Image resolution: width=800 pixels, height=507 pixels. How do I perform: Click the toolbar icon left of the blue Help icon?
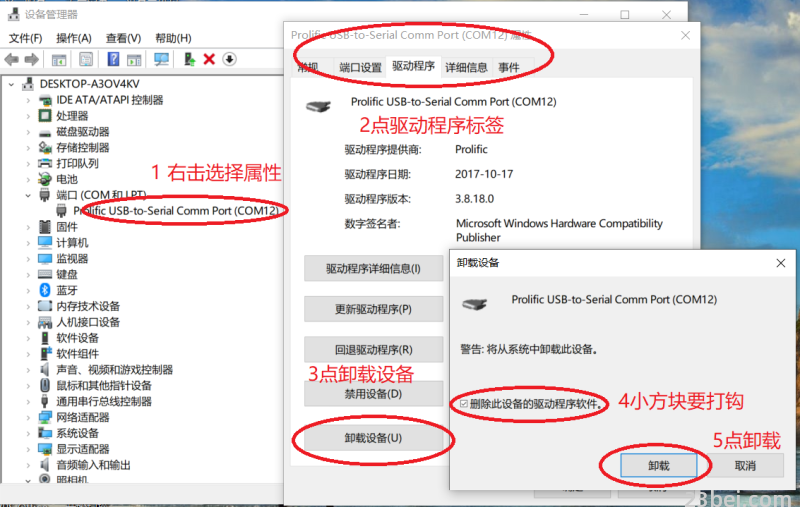tap(86, 60)
